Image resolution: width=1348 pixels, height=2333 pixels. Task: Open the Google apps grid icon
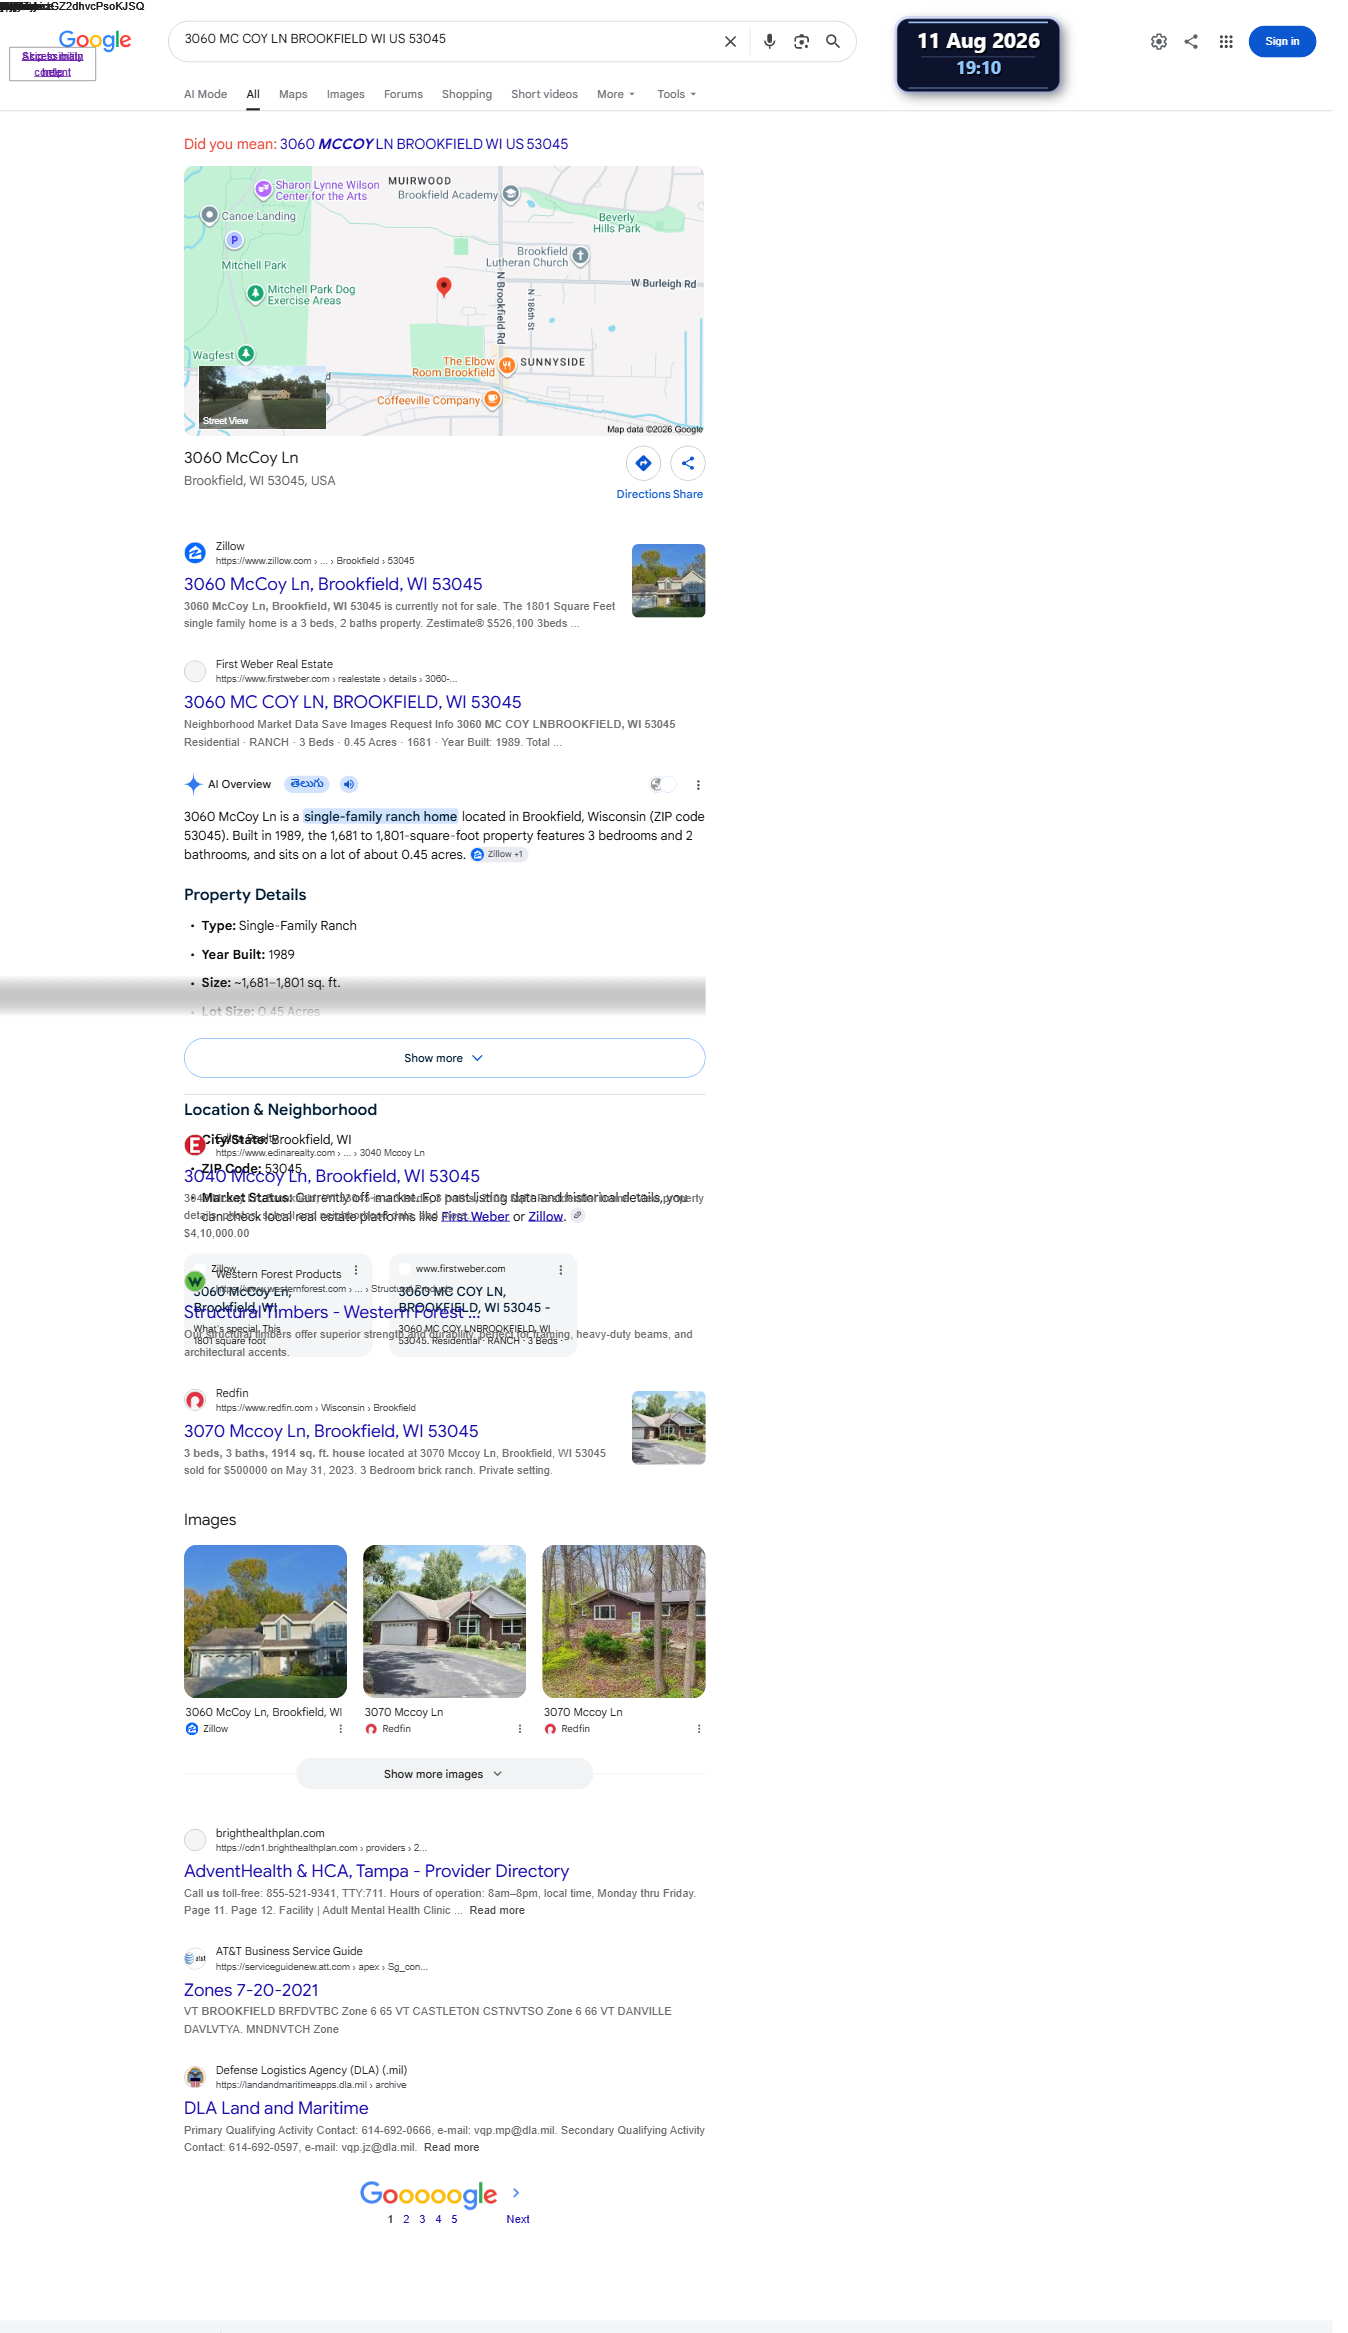[x=1226, y=42]
